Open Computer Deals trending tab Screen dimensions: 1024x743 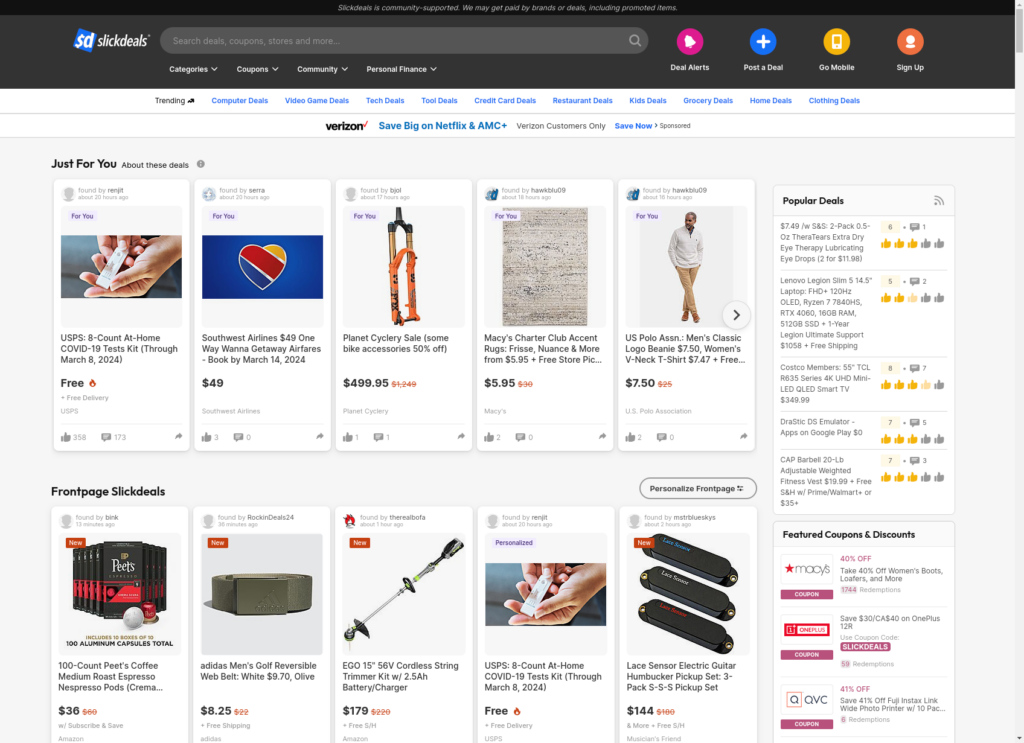coord(240,101)
